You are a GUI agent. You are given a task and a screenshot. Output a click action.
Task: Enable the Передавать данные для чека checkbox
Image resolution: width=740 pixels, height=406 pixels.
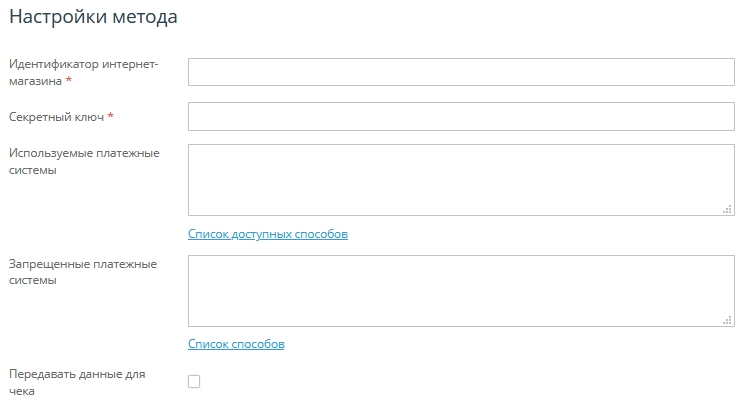point(194,381)
